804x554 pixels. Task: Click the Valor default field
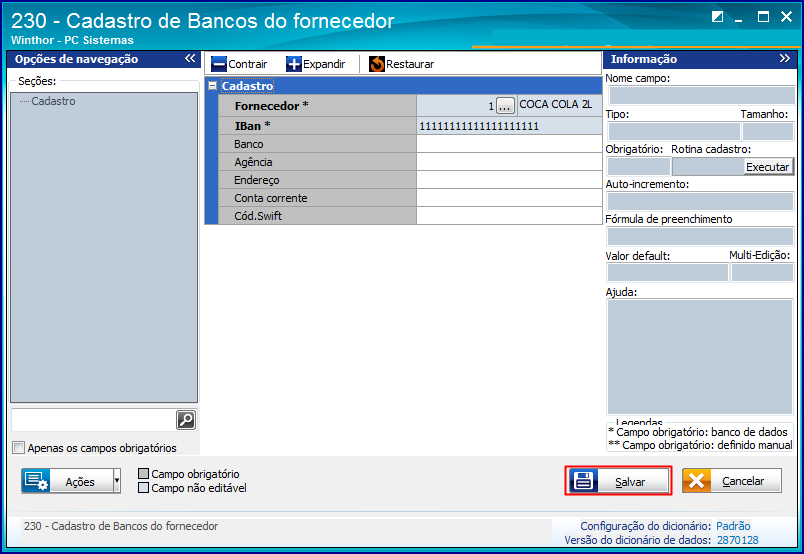668,272
